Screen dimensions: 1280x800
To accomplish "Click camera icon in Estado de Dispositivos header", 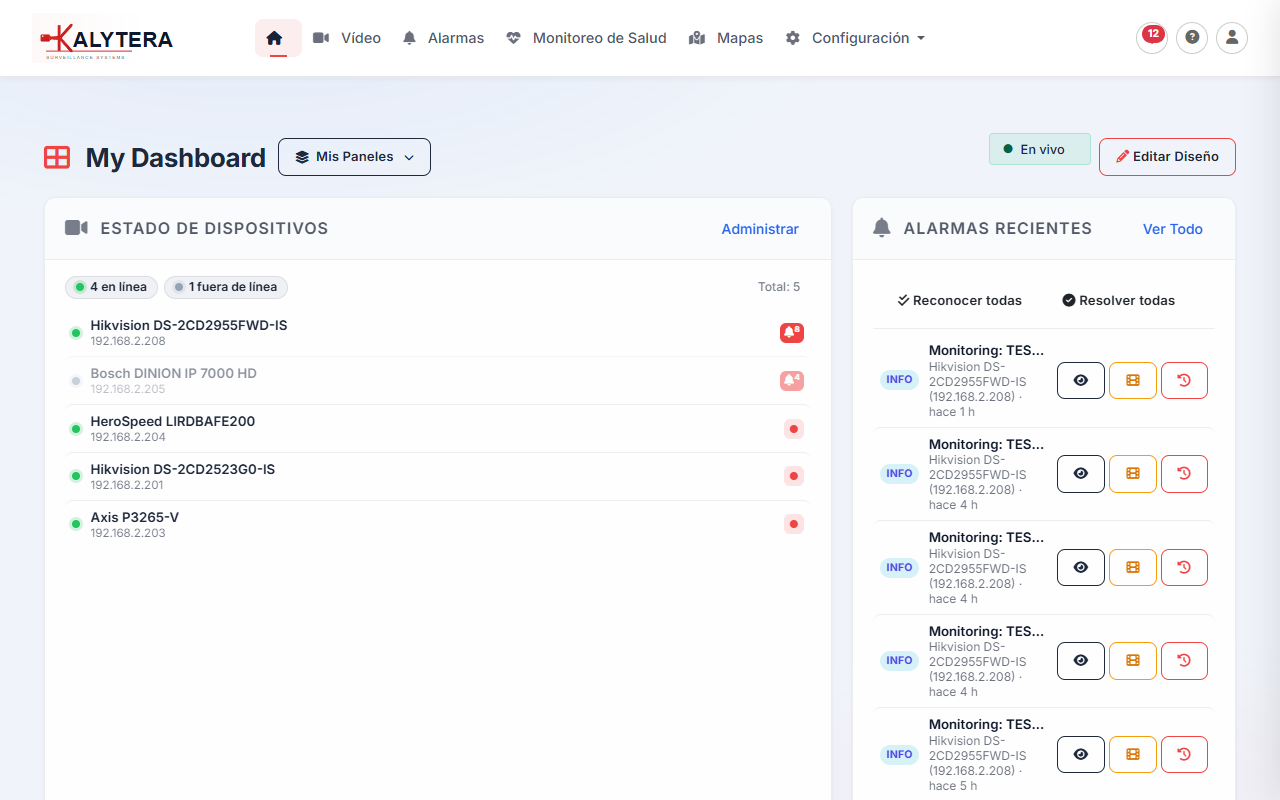I will tap(77, 228).
